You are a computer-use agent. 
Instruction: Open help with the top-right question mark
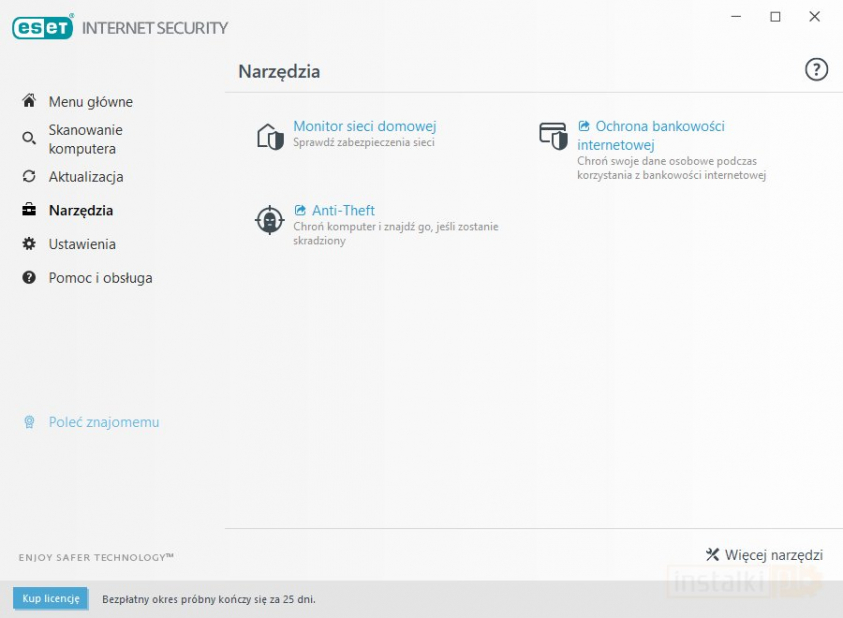(816, 69)
